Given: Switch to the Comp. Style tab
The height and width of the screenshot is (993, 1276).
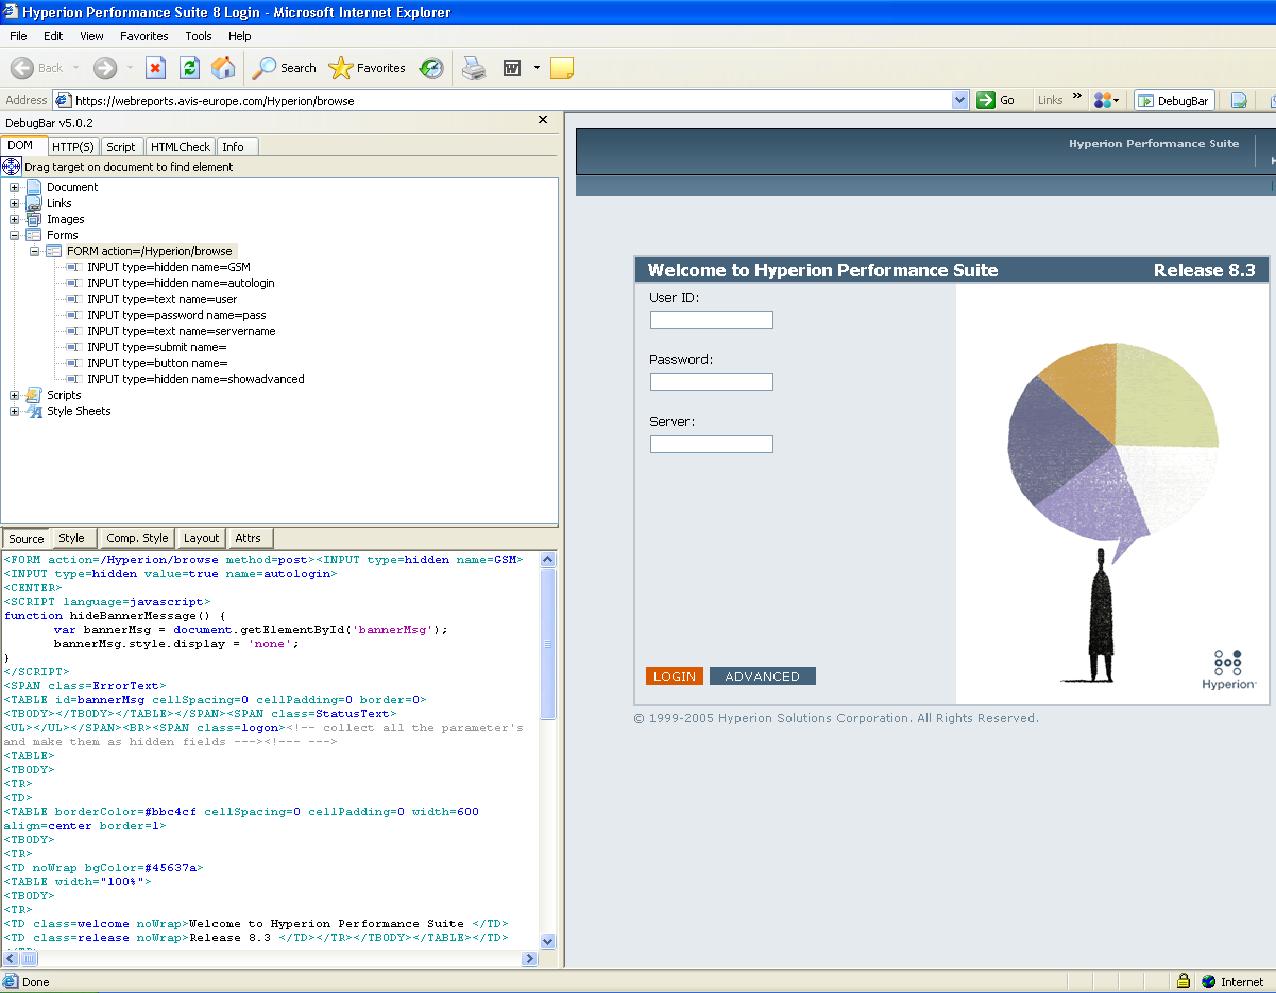Looking at the screenshot, I should point(137,538).
